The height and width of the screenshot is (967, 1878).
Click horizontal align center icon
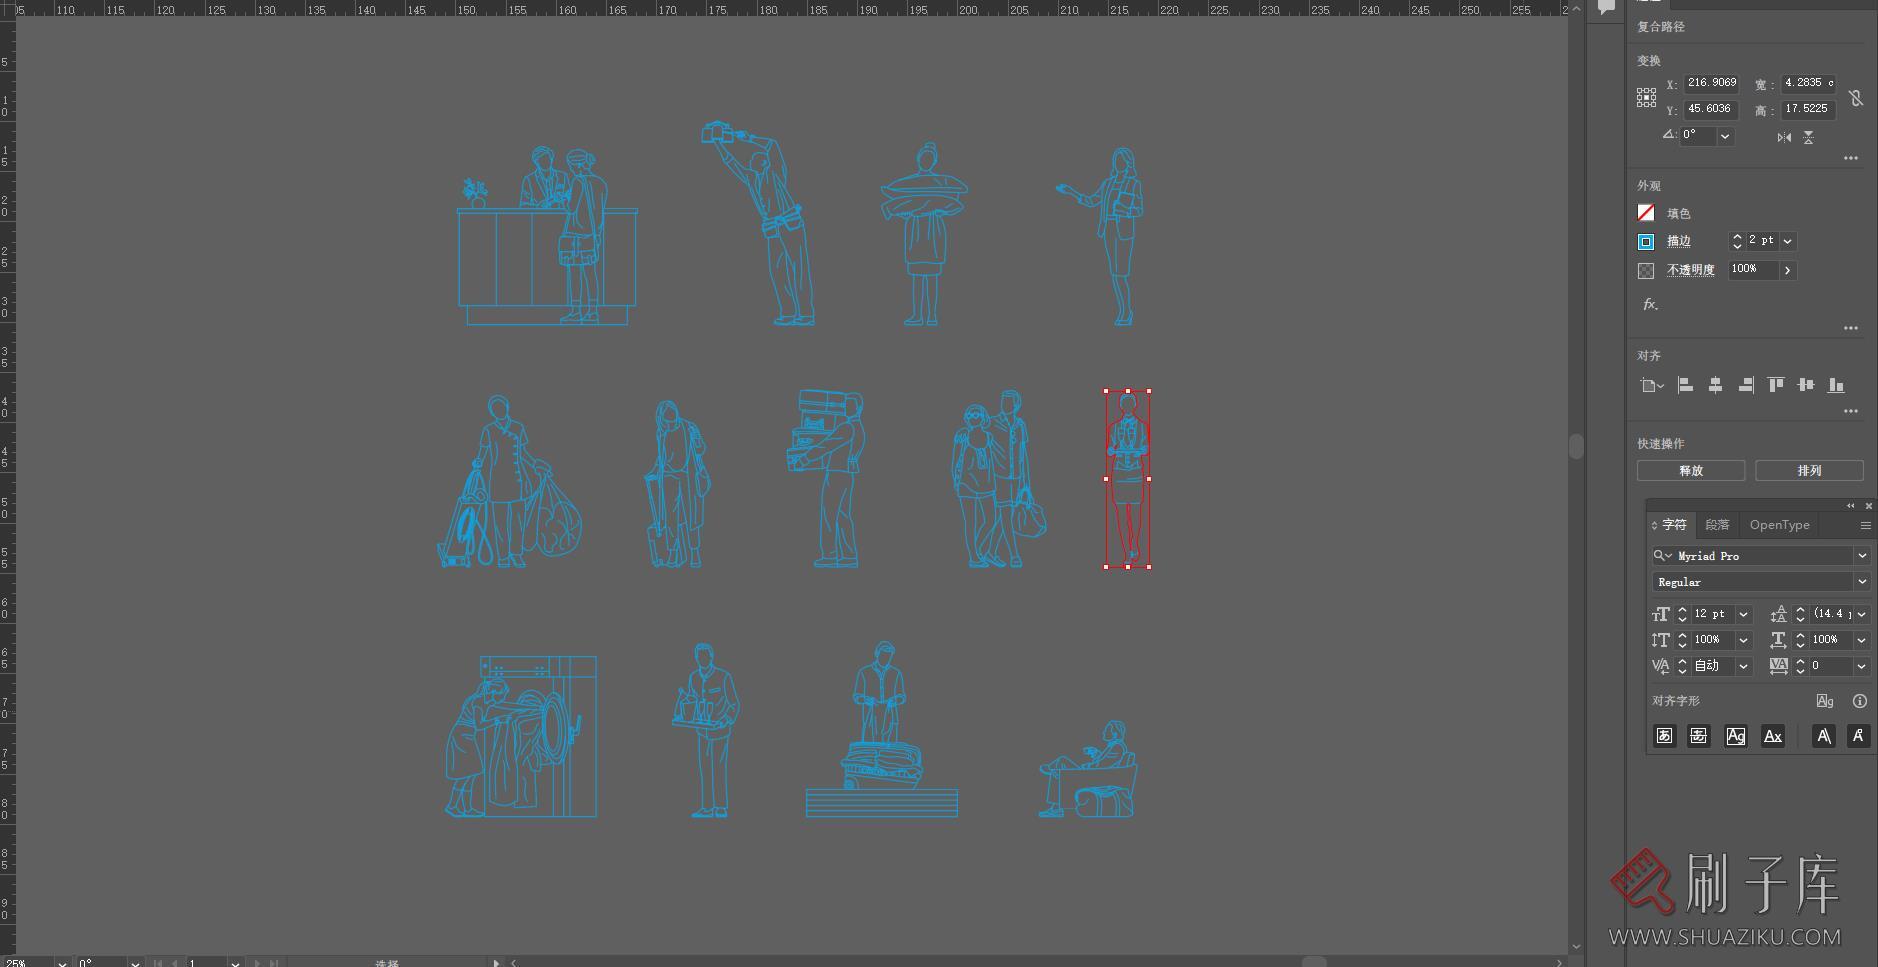pos(1715,385)
